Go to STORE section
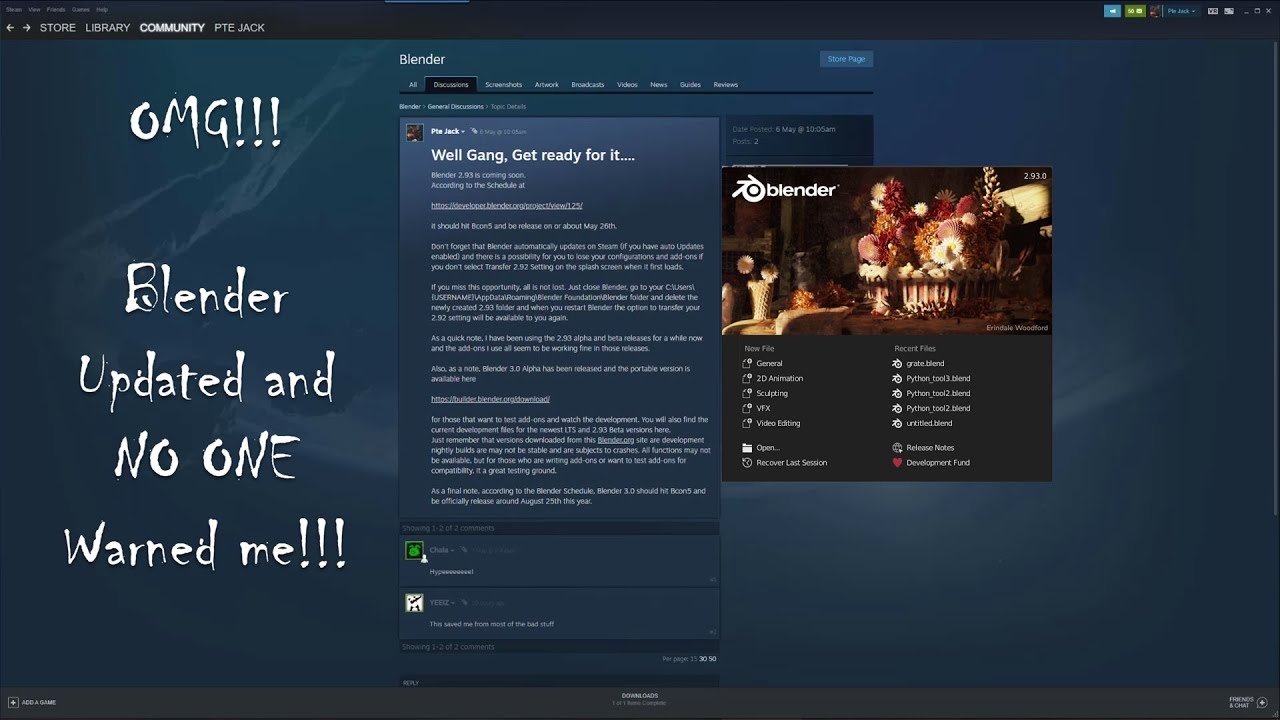 (58, 28)
